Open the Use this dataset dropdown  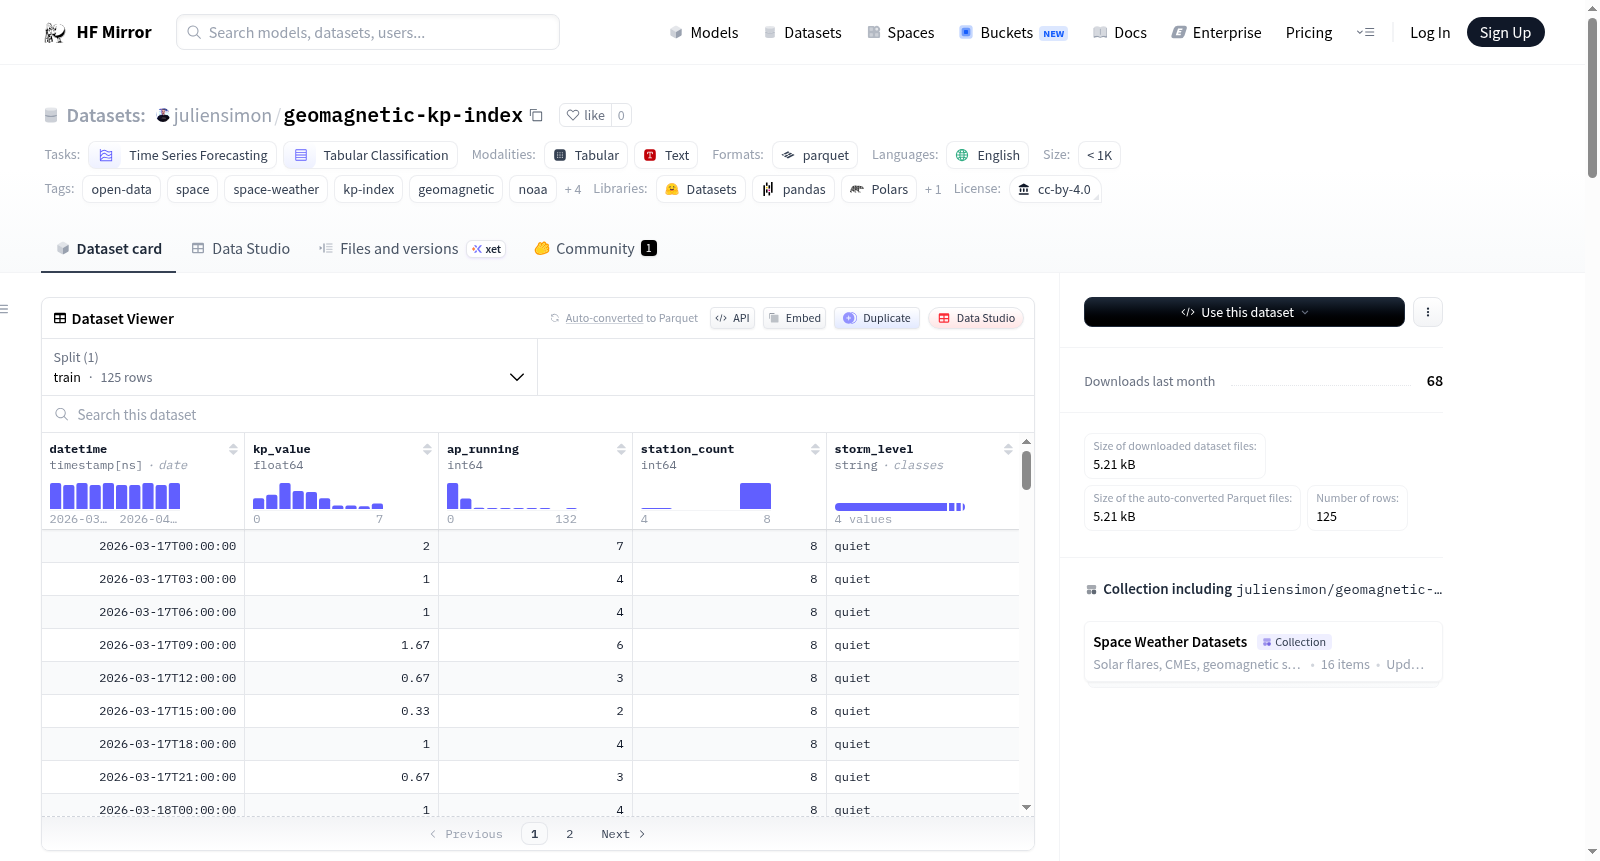point(1244,312)
